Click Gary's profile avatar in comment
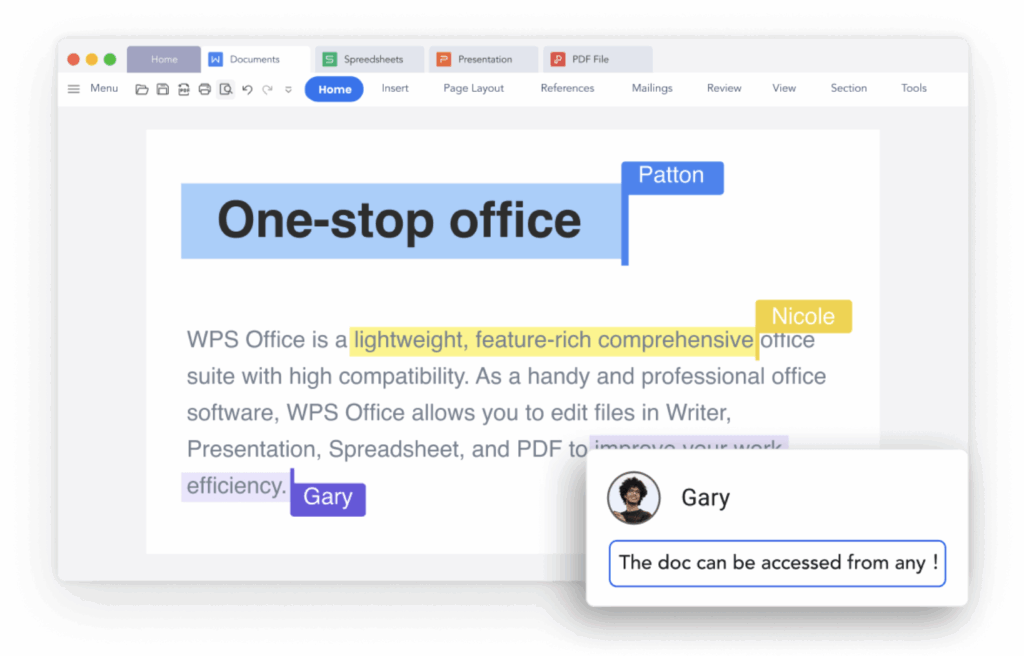The image size is (1024, 656). pos(634,498)
